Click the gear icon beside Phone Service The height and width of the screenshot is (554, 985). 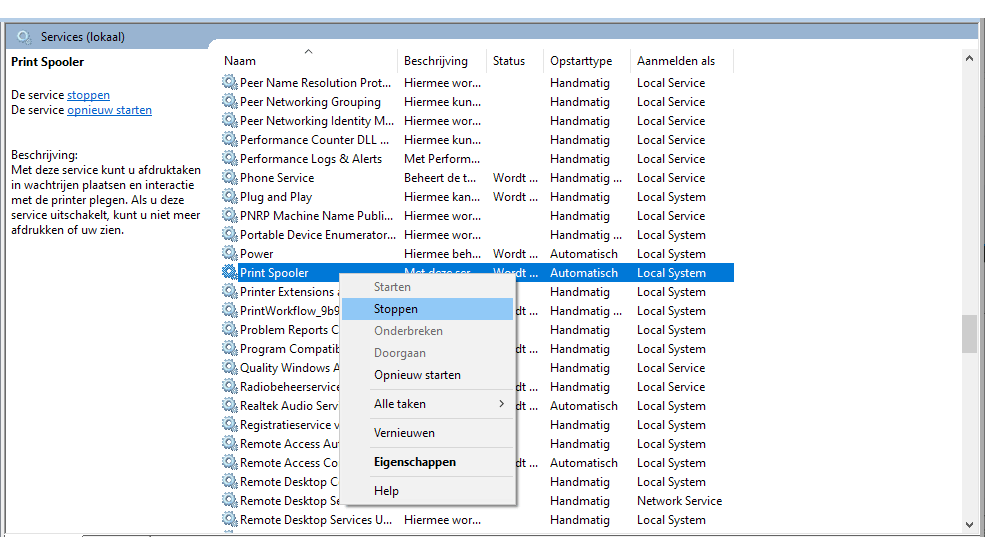click(x=229, y=177)
